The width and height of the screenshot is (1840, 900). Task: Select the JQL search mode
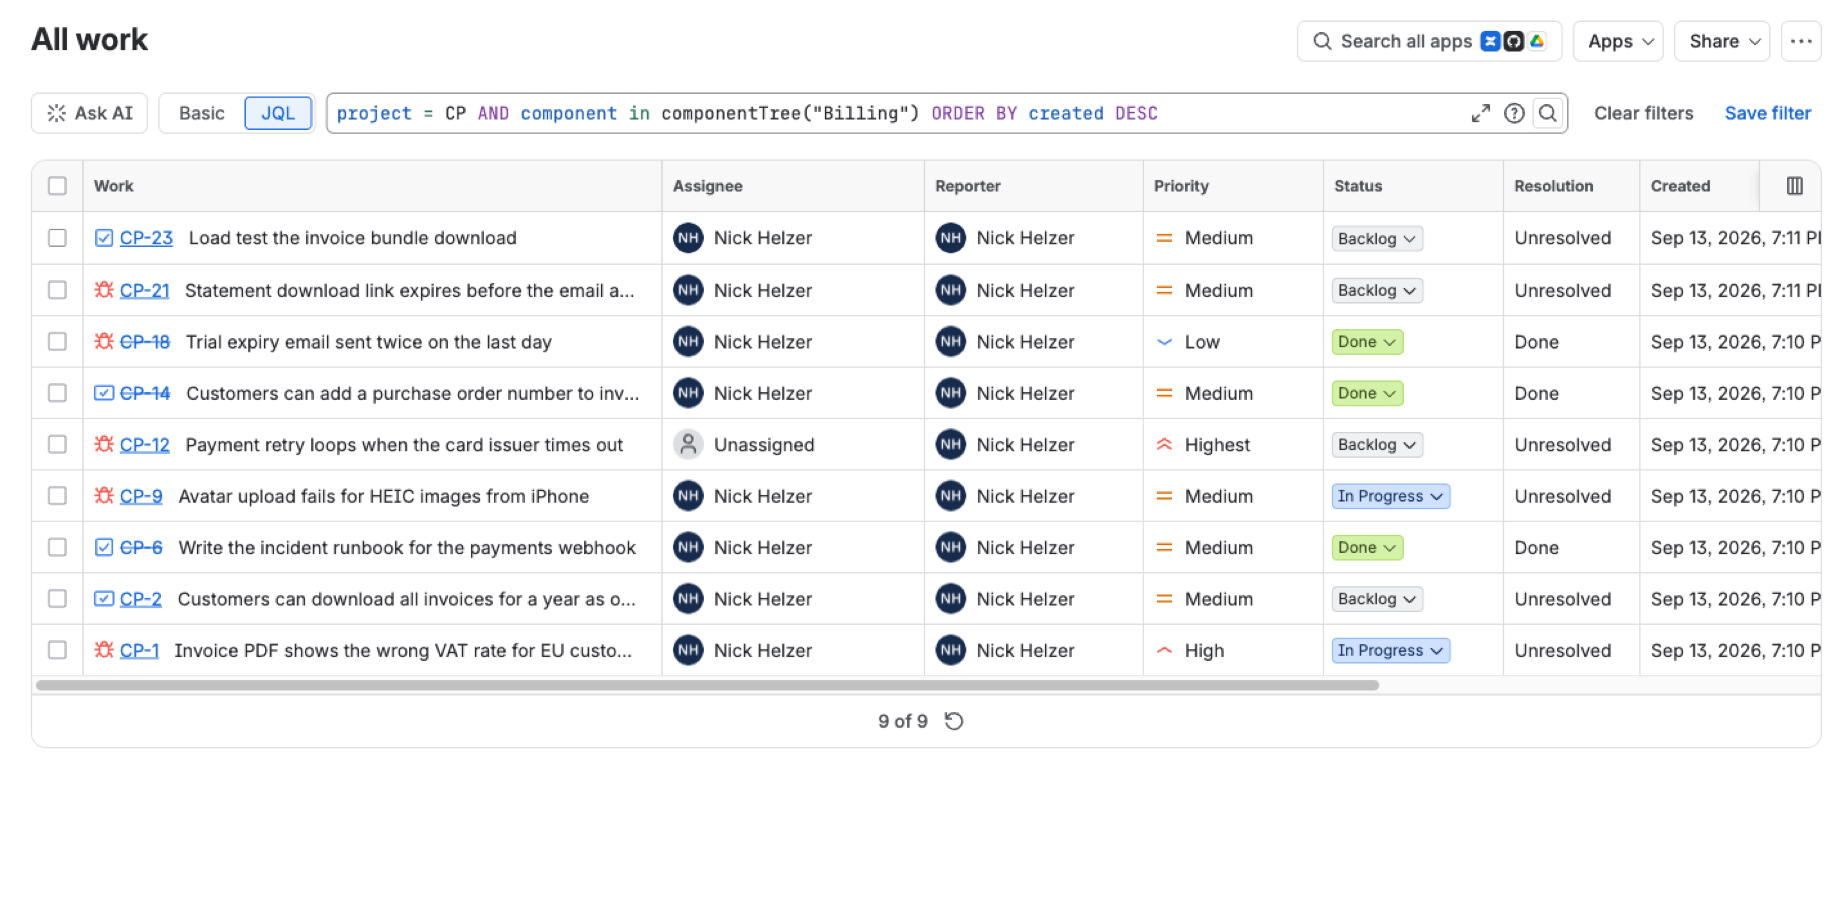click(278, 113)
